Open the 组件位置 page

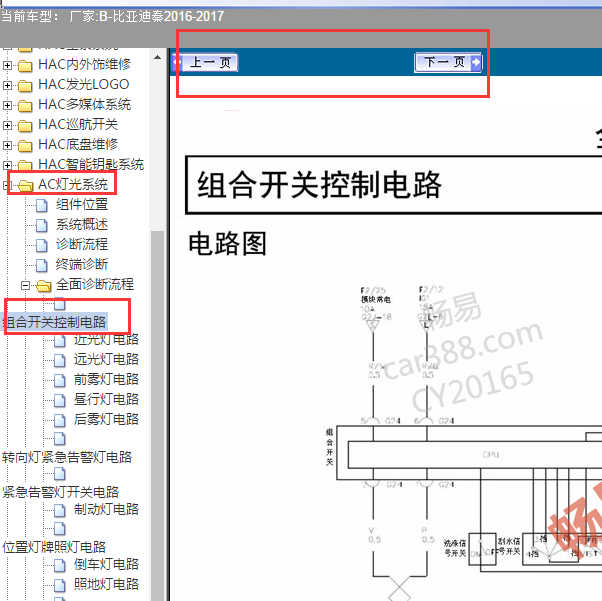[82, 205]
